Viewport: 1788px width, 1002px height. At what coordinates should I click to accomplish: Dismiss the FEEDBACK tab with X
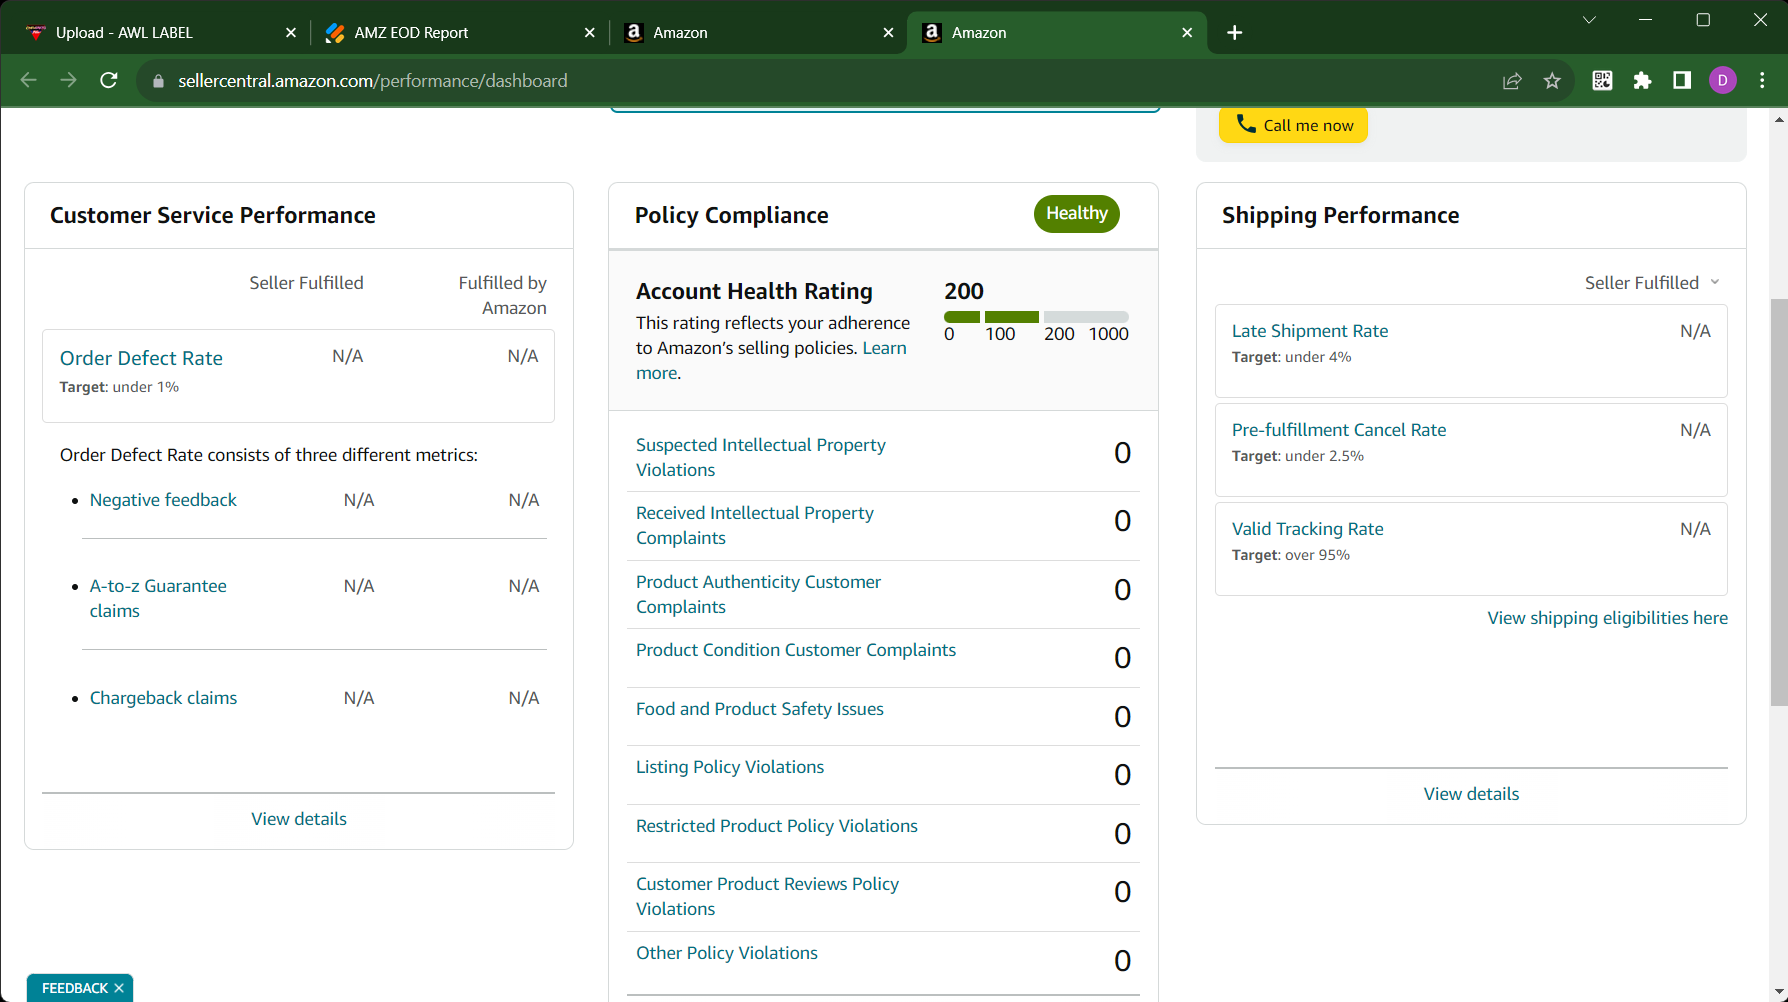[119, 988]
